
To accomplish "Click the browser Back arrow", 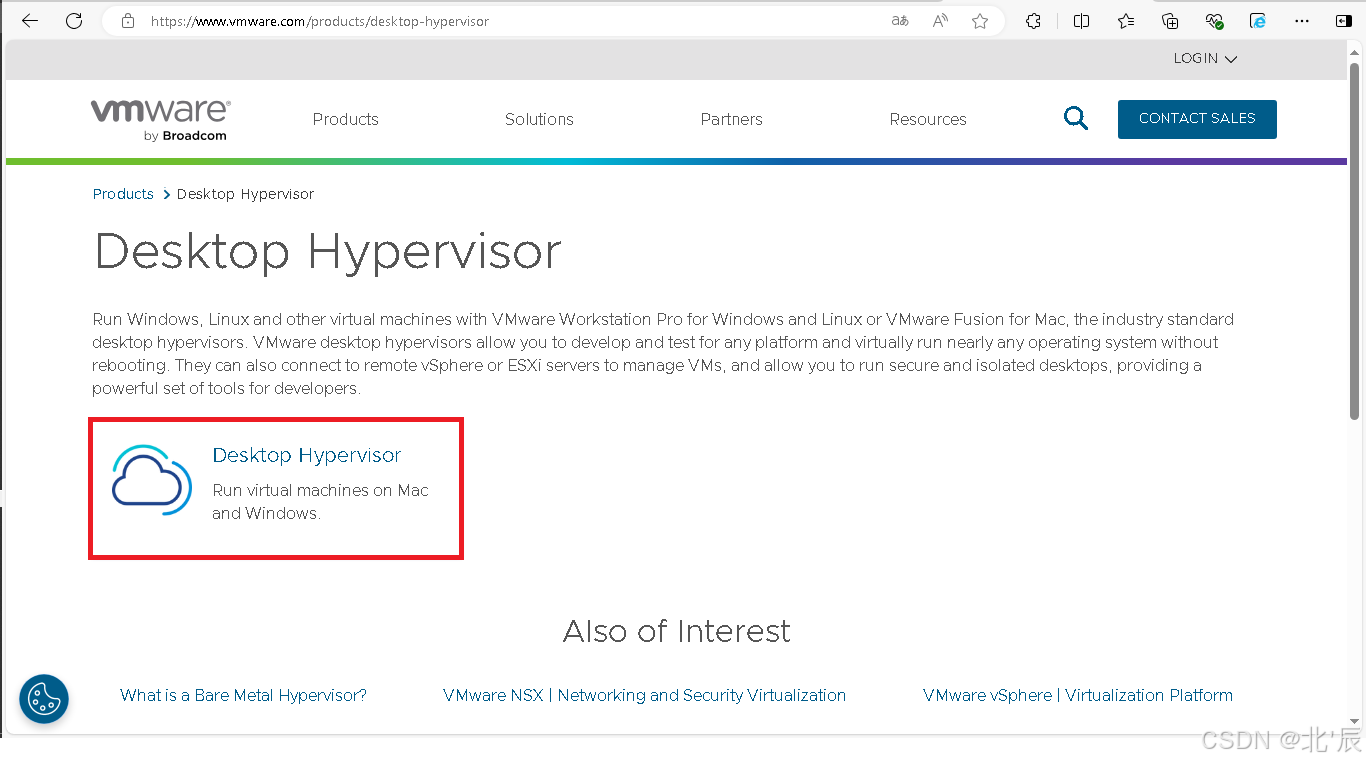I will click(x=30, y=21).
